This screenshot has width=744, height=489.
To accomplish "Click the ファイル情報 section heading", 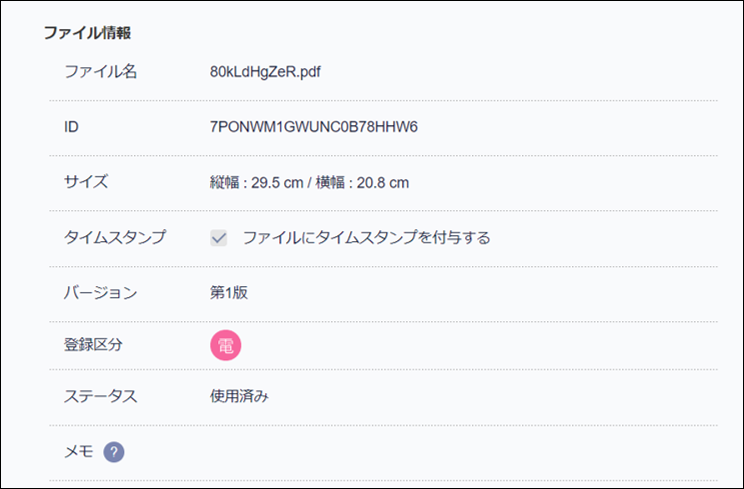I will [x=88, y=32].
